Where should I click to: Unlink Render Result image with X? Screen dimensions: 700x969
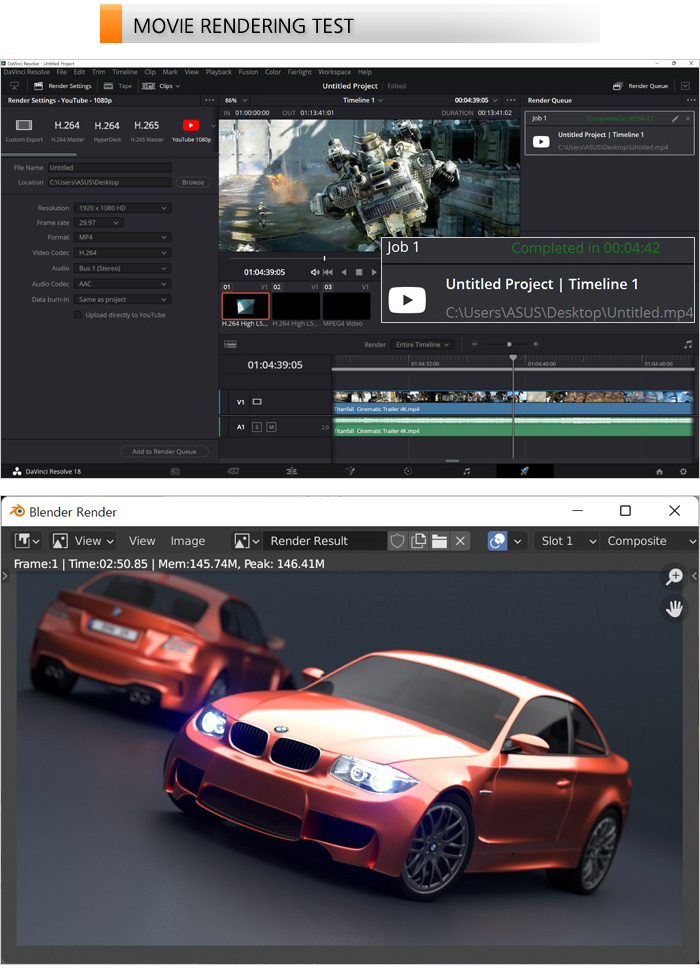coord(460,541)
